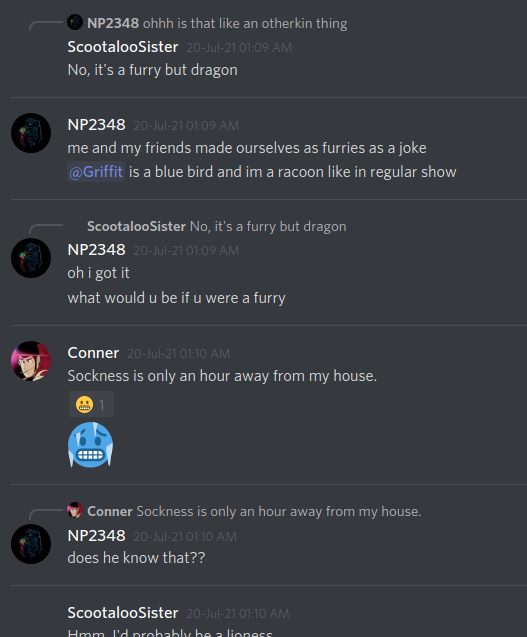Screen dimensions: 527x637
Task: Click NP2348's avatar next to furries joke message
Action: (x=31, y=133)
